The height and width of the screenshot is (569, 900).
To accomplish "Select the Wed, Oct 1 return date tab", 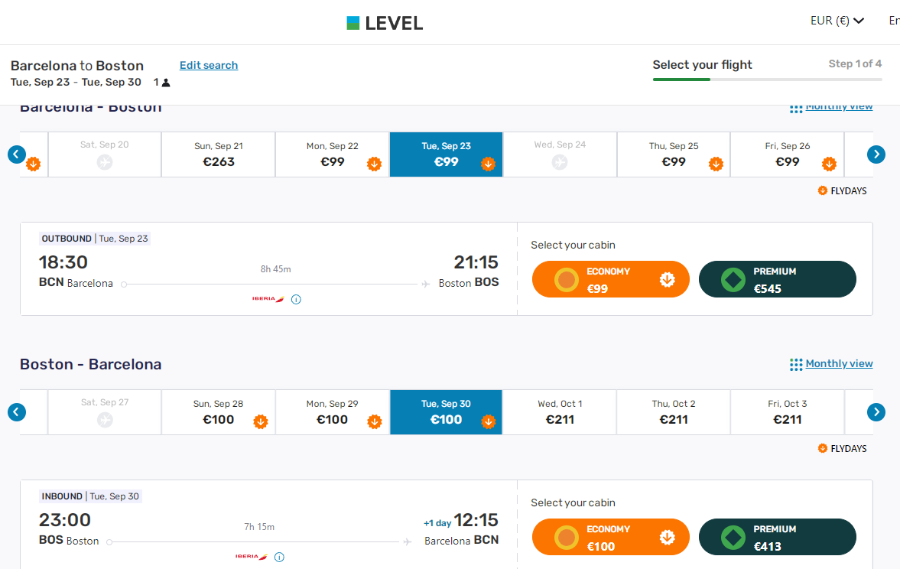I will 560,412.
